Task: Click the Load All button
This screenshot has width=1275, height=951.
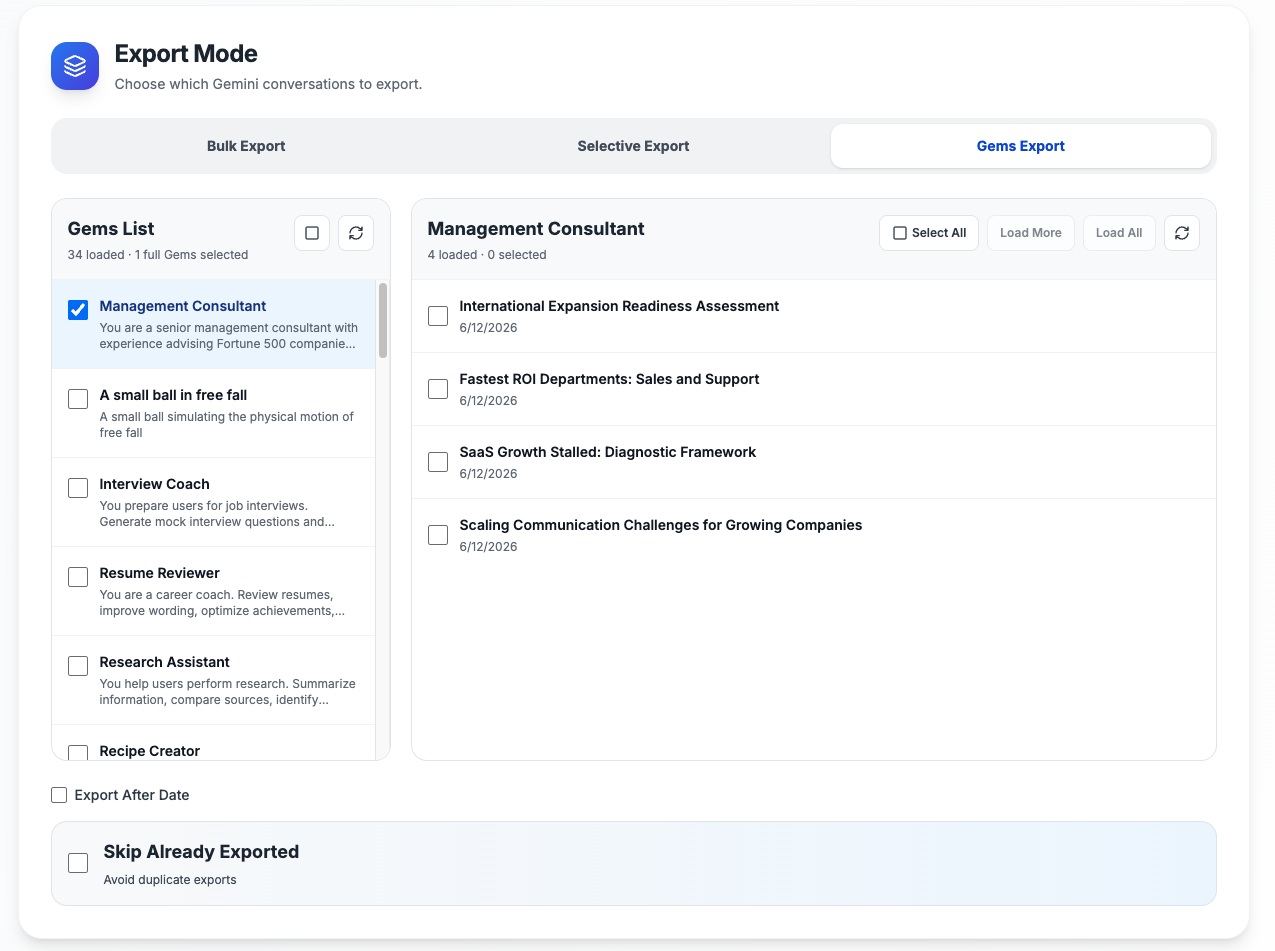Action: coord(1119,233)
